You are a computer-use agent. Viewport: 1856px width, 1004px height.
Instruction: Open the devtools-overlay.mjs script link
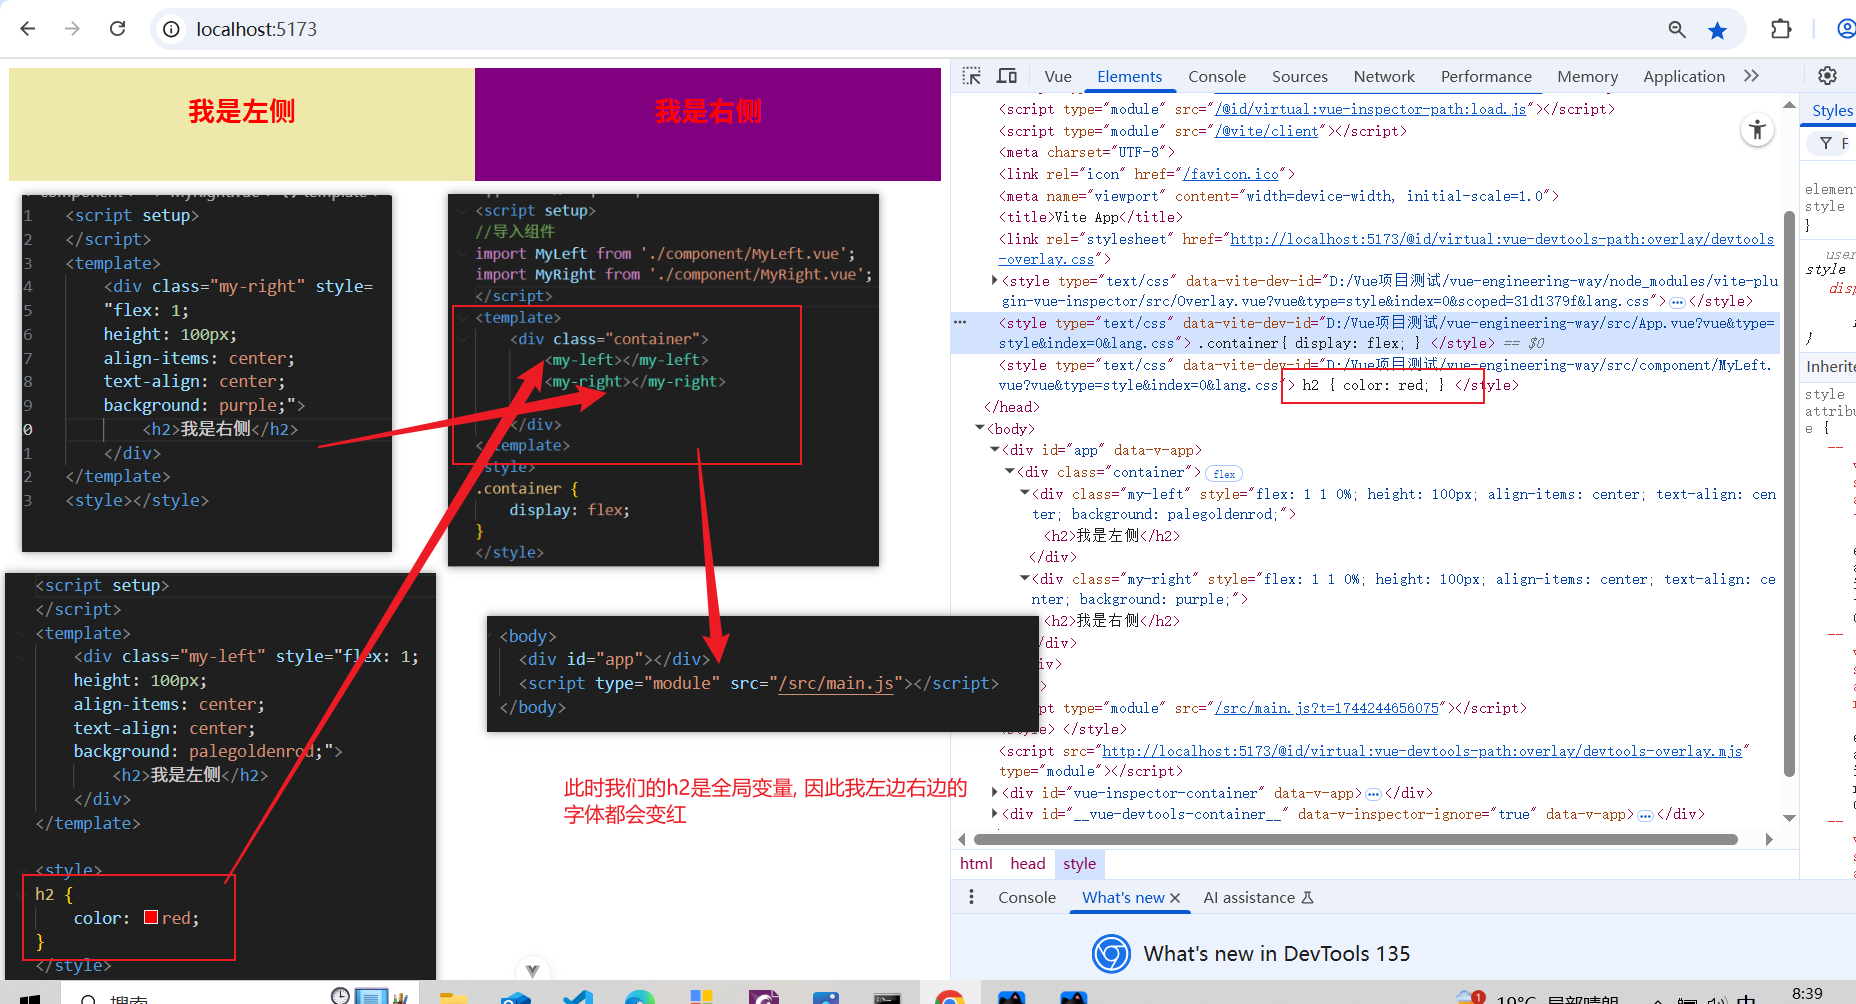(x=1422, y=751)
